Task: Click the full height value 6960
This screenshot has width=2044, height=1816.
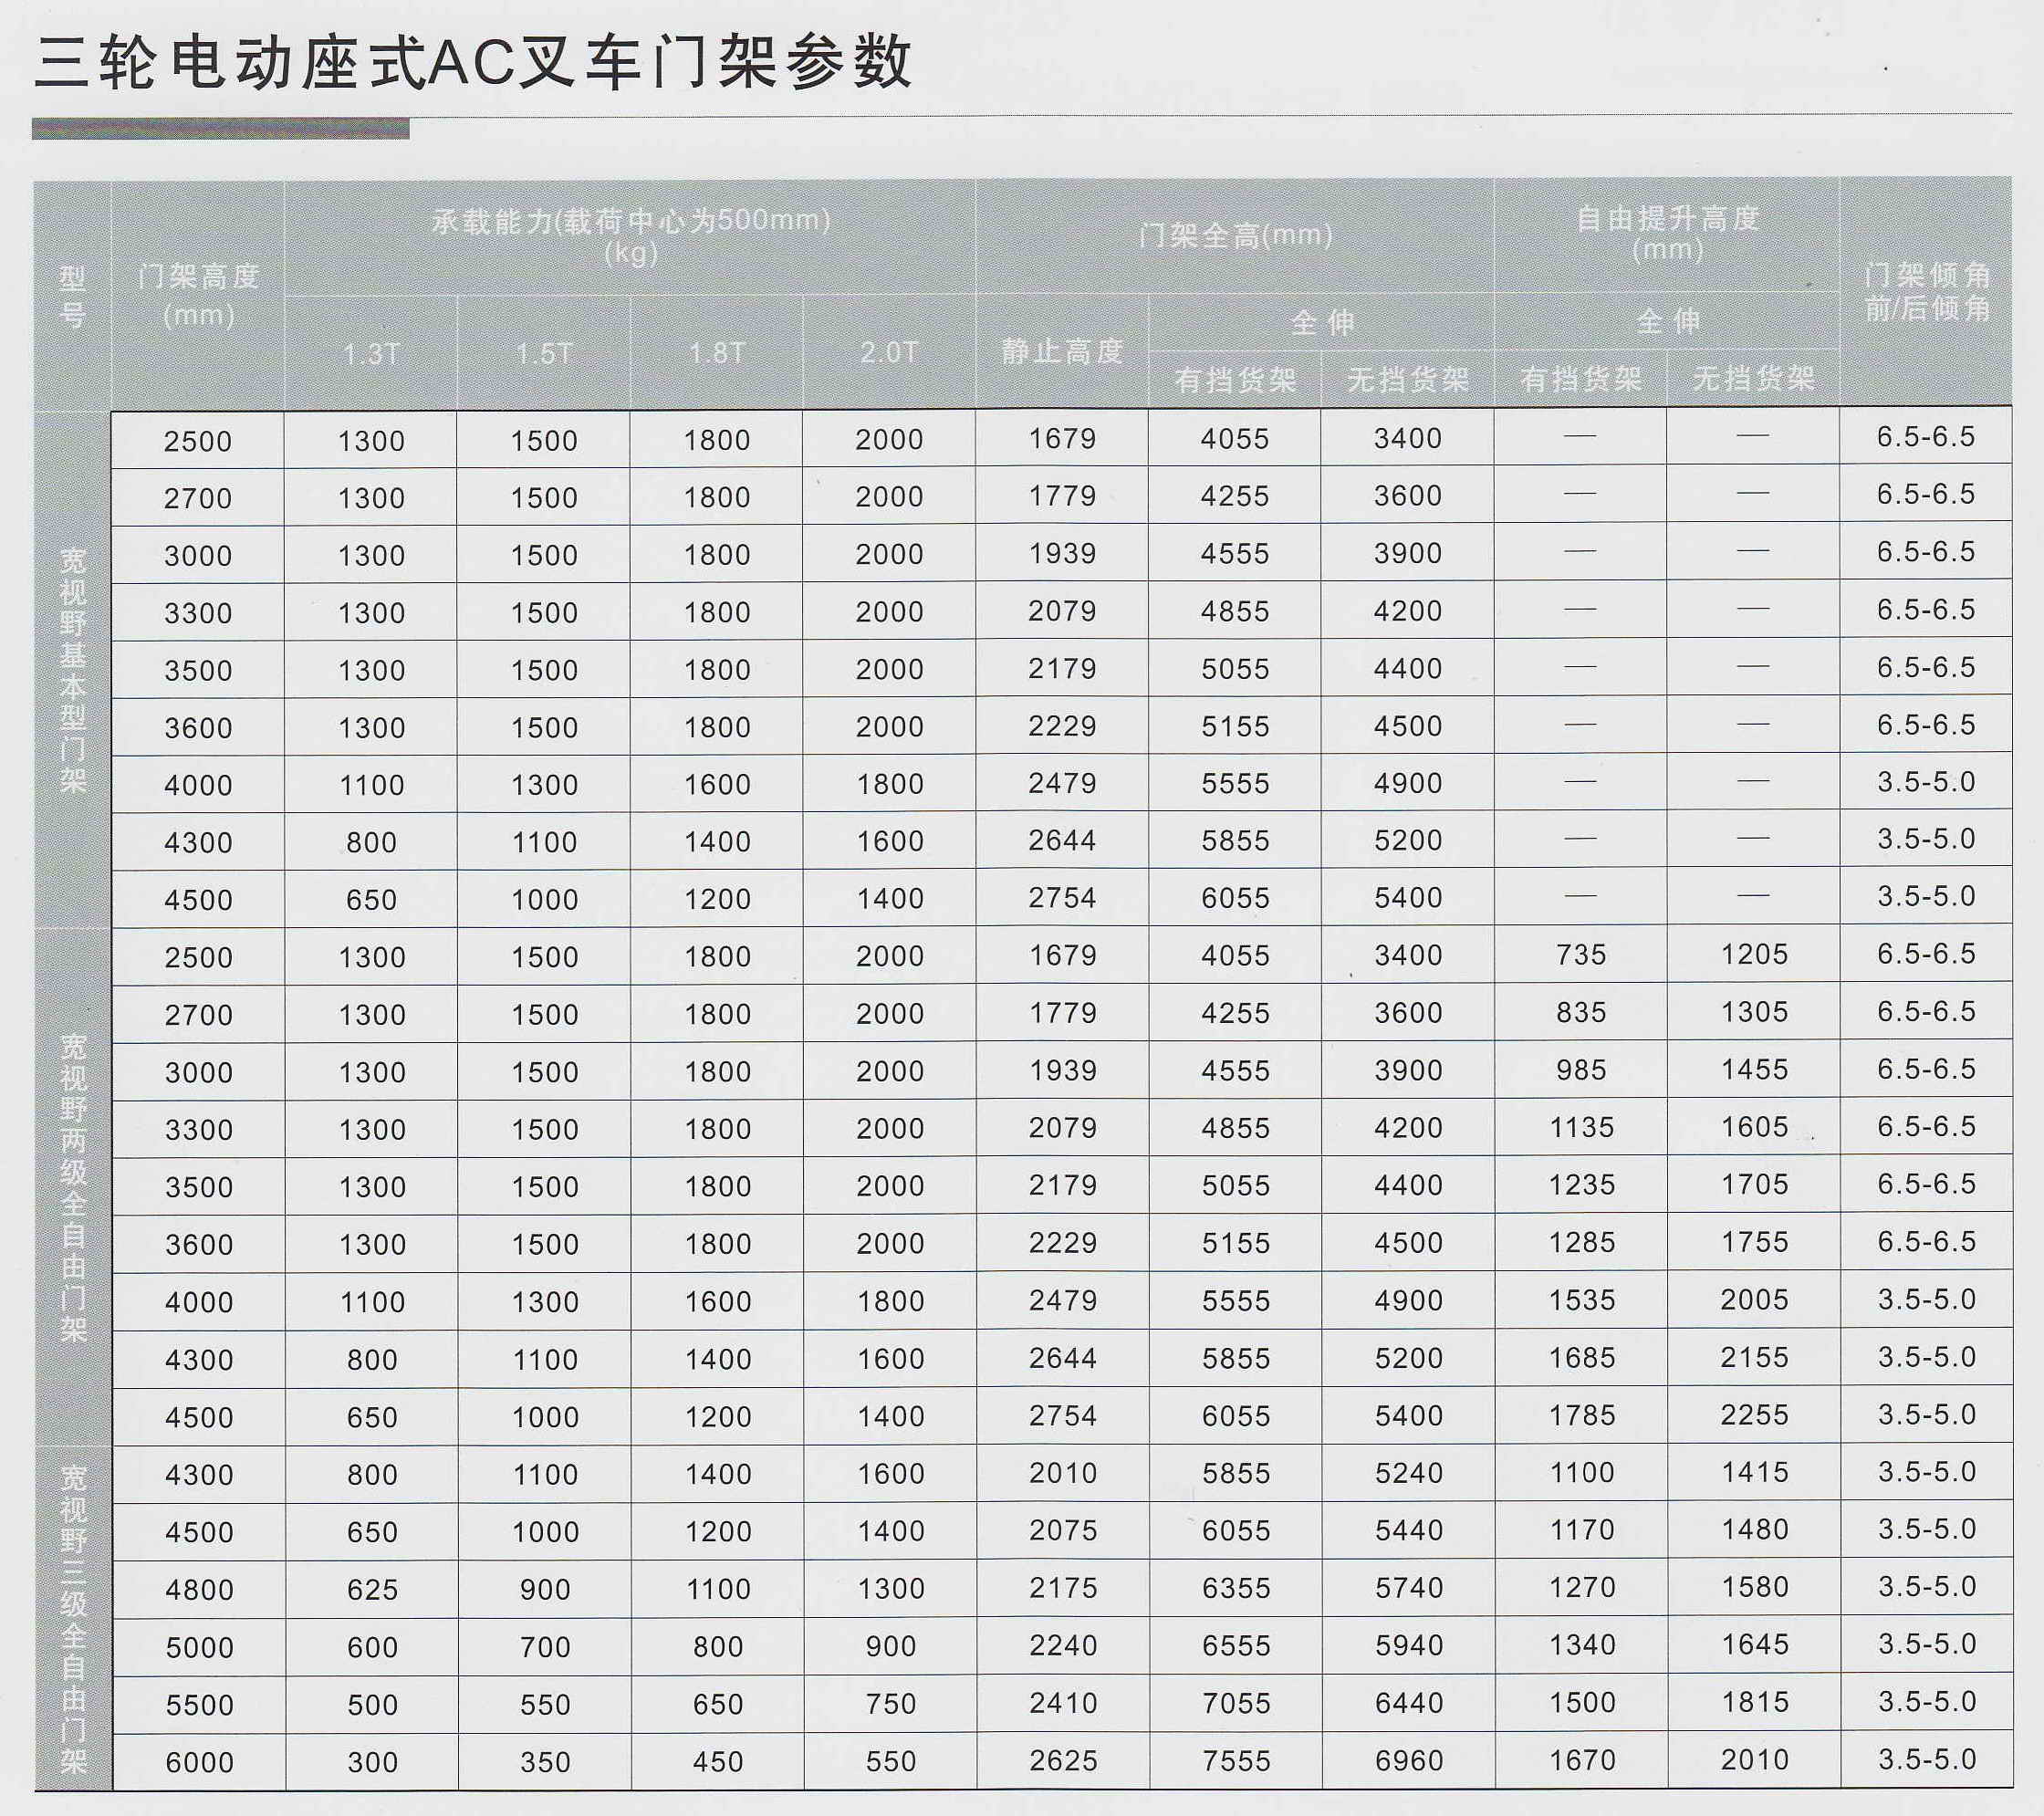Action: pos(1409,1760)
